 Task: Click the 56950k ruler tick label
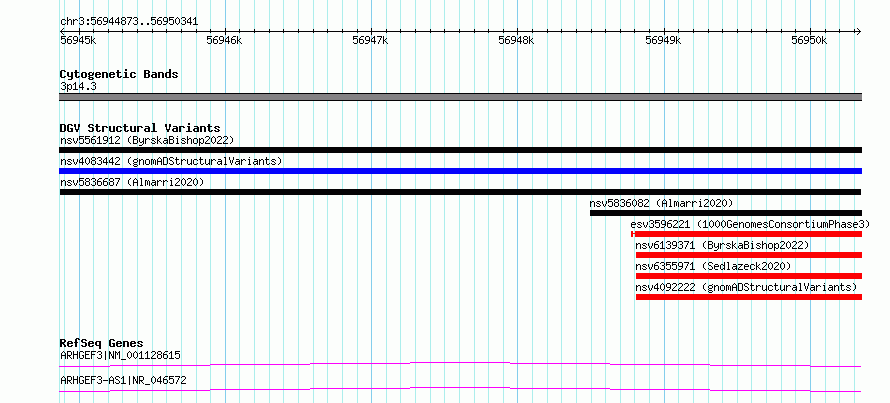click(x=809, y=40)
